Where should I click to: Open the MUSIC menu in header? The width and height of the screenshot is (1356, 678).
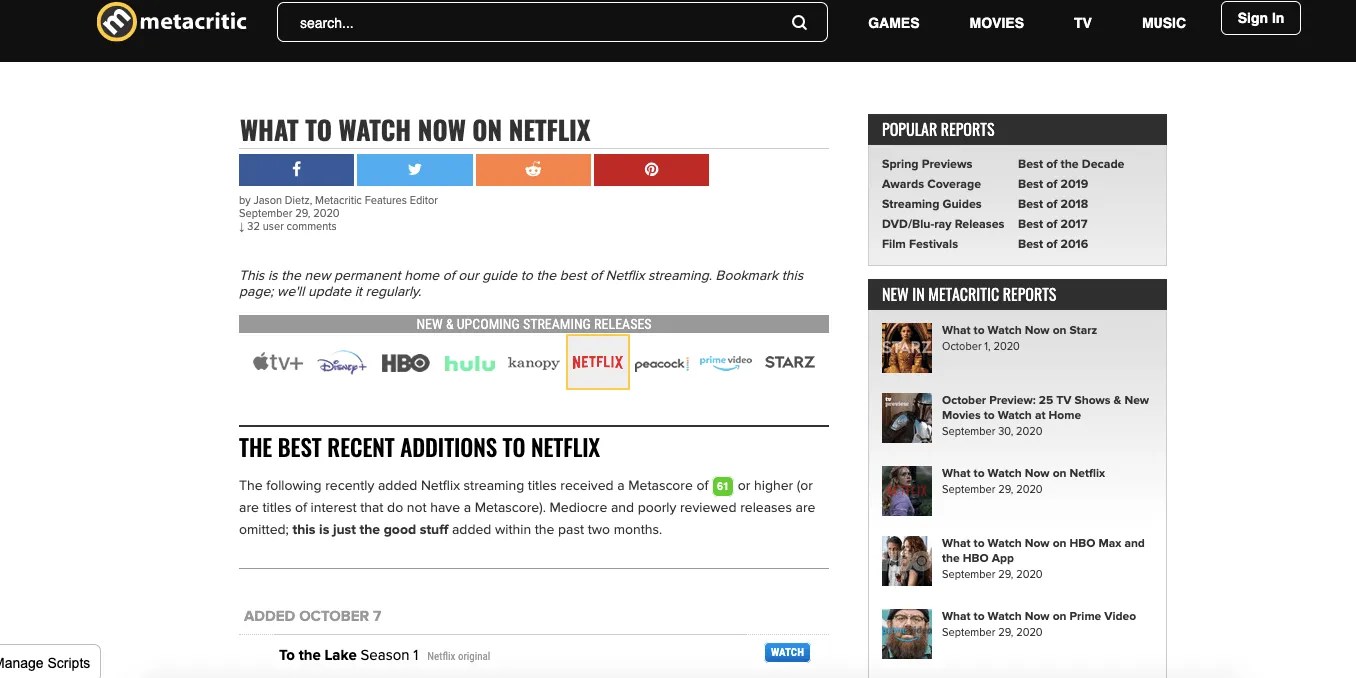[1164, 23]
